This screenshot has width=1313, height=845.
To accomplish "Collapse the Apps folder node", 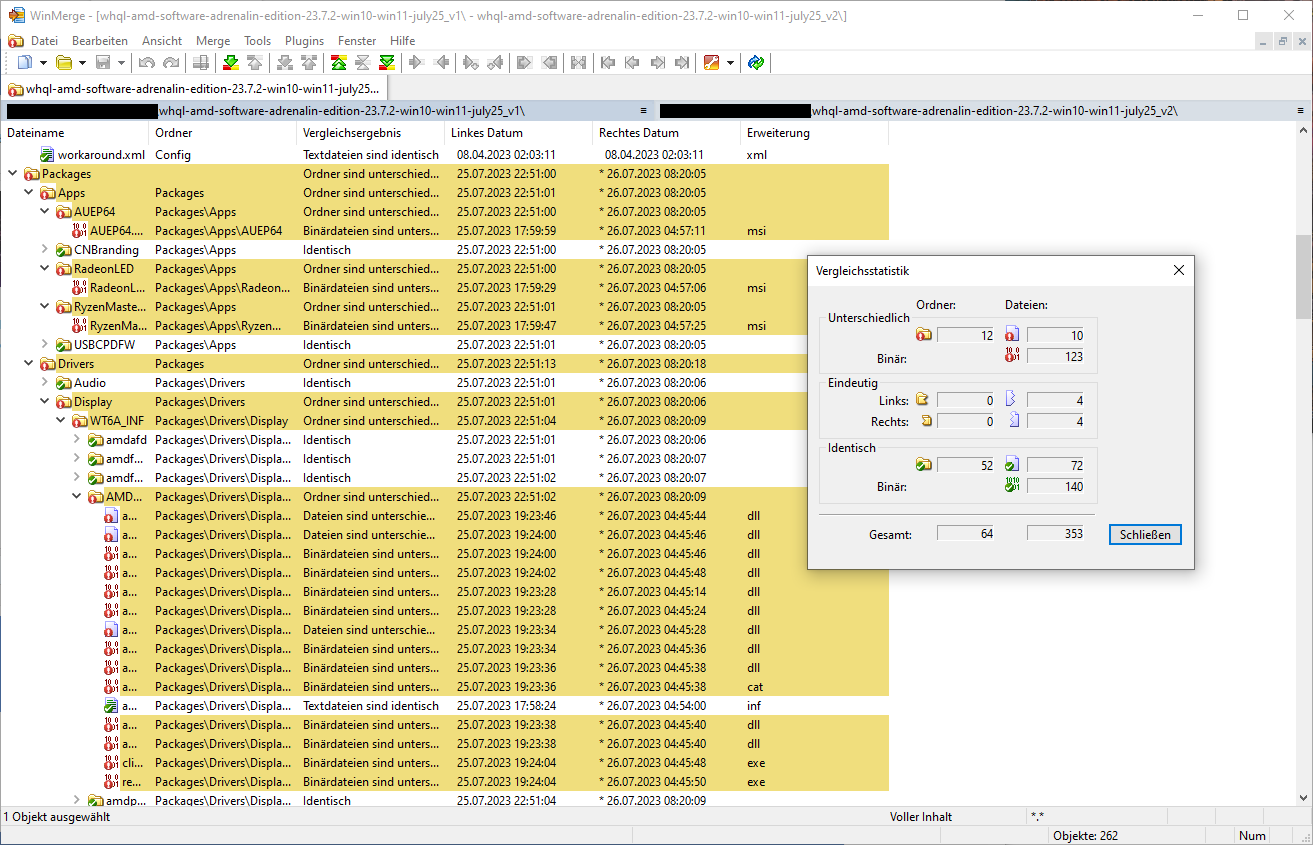I will [x=28, y=193].
